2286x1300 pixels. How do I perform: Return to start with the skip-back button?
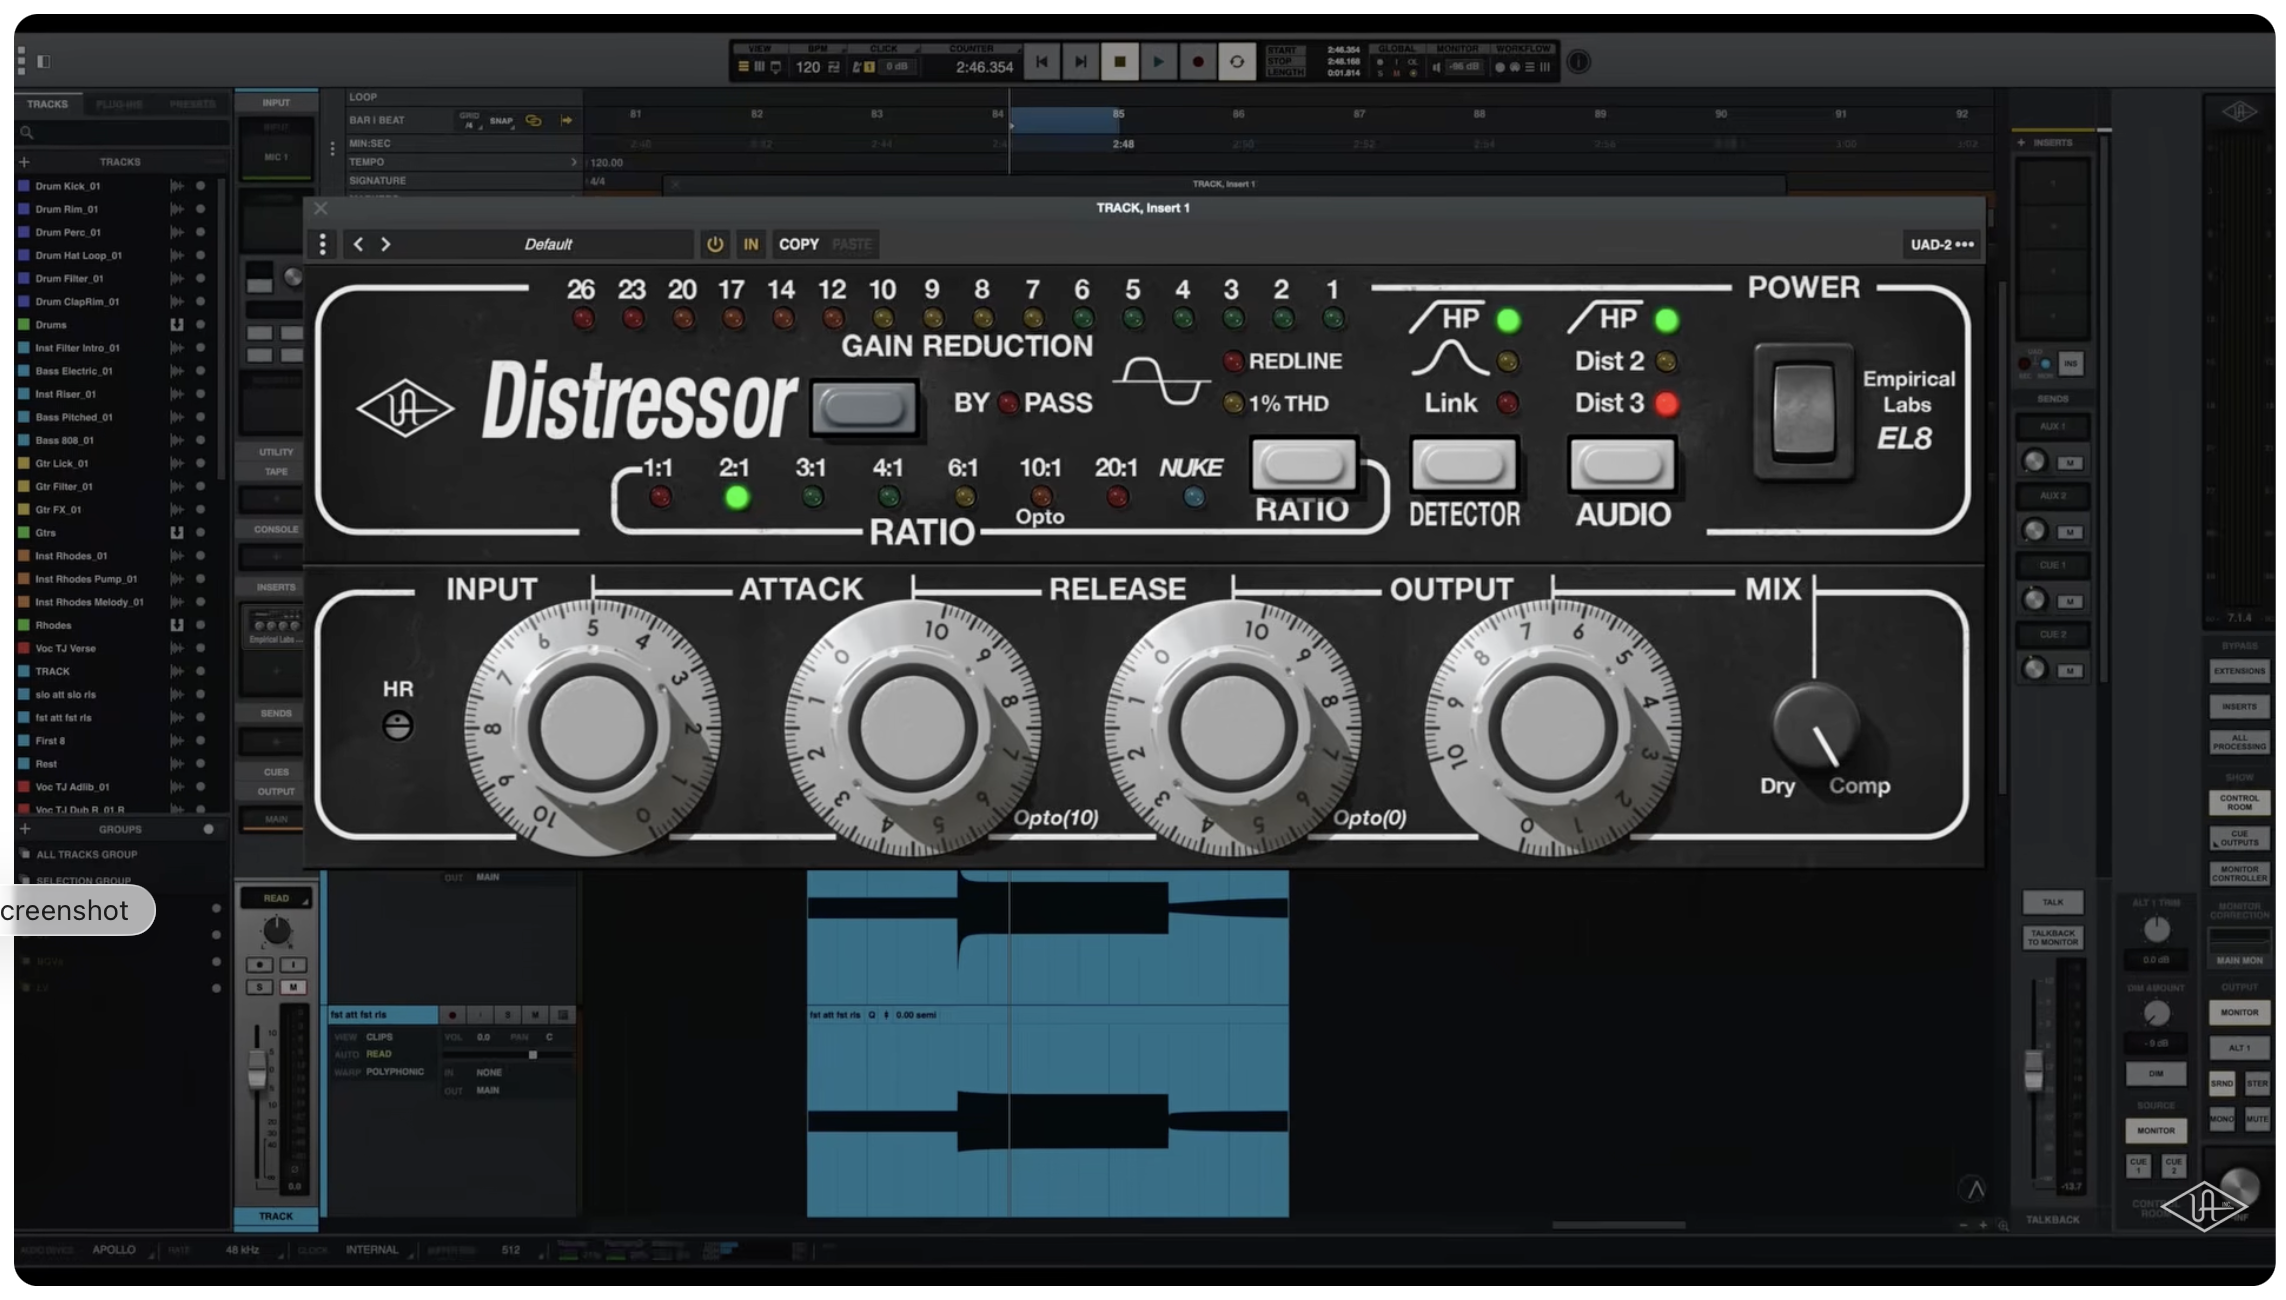(1041, 62)
